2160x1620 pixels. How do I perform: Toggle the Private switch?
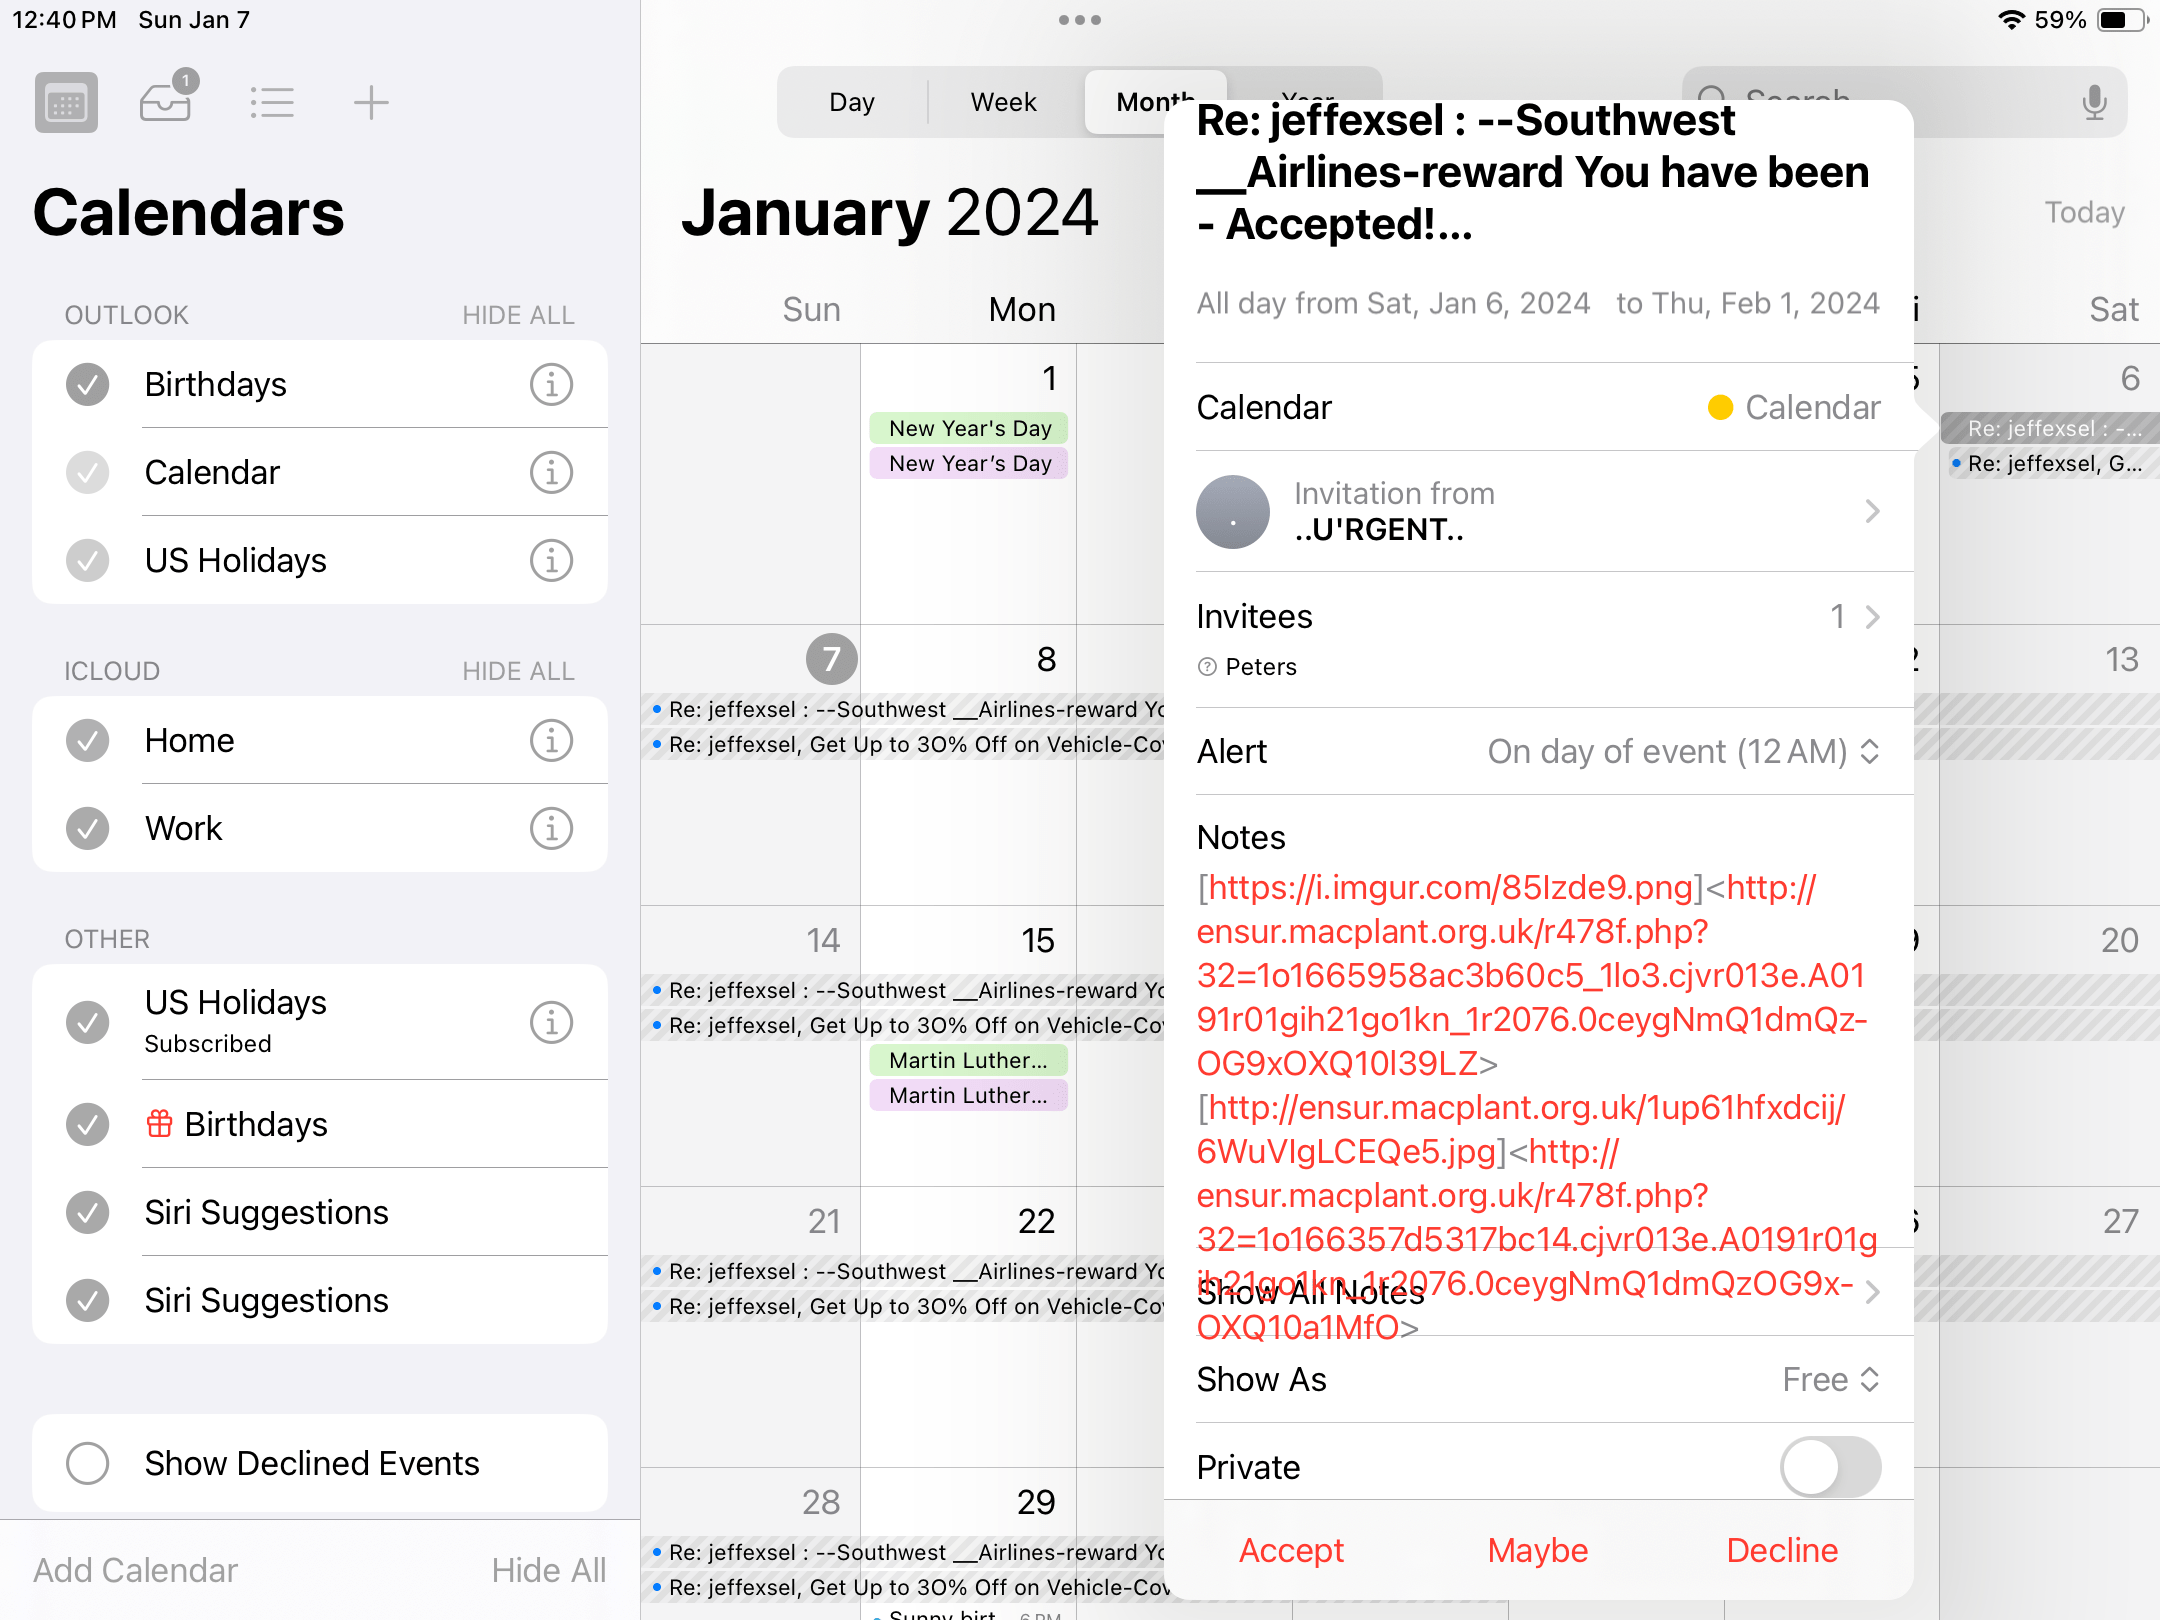click(x=1830, y=1467)
